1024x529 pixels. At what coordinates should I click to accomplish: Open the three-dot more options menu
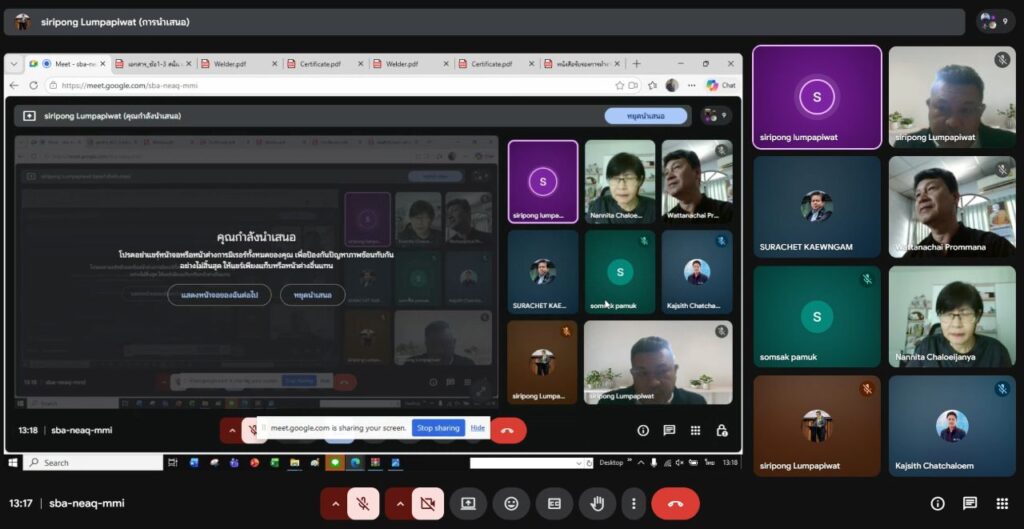click(632, 504)
